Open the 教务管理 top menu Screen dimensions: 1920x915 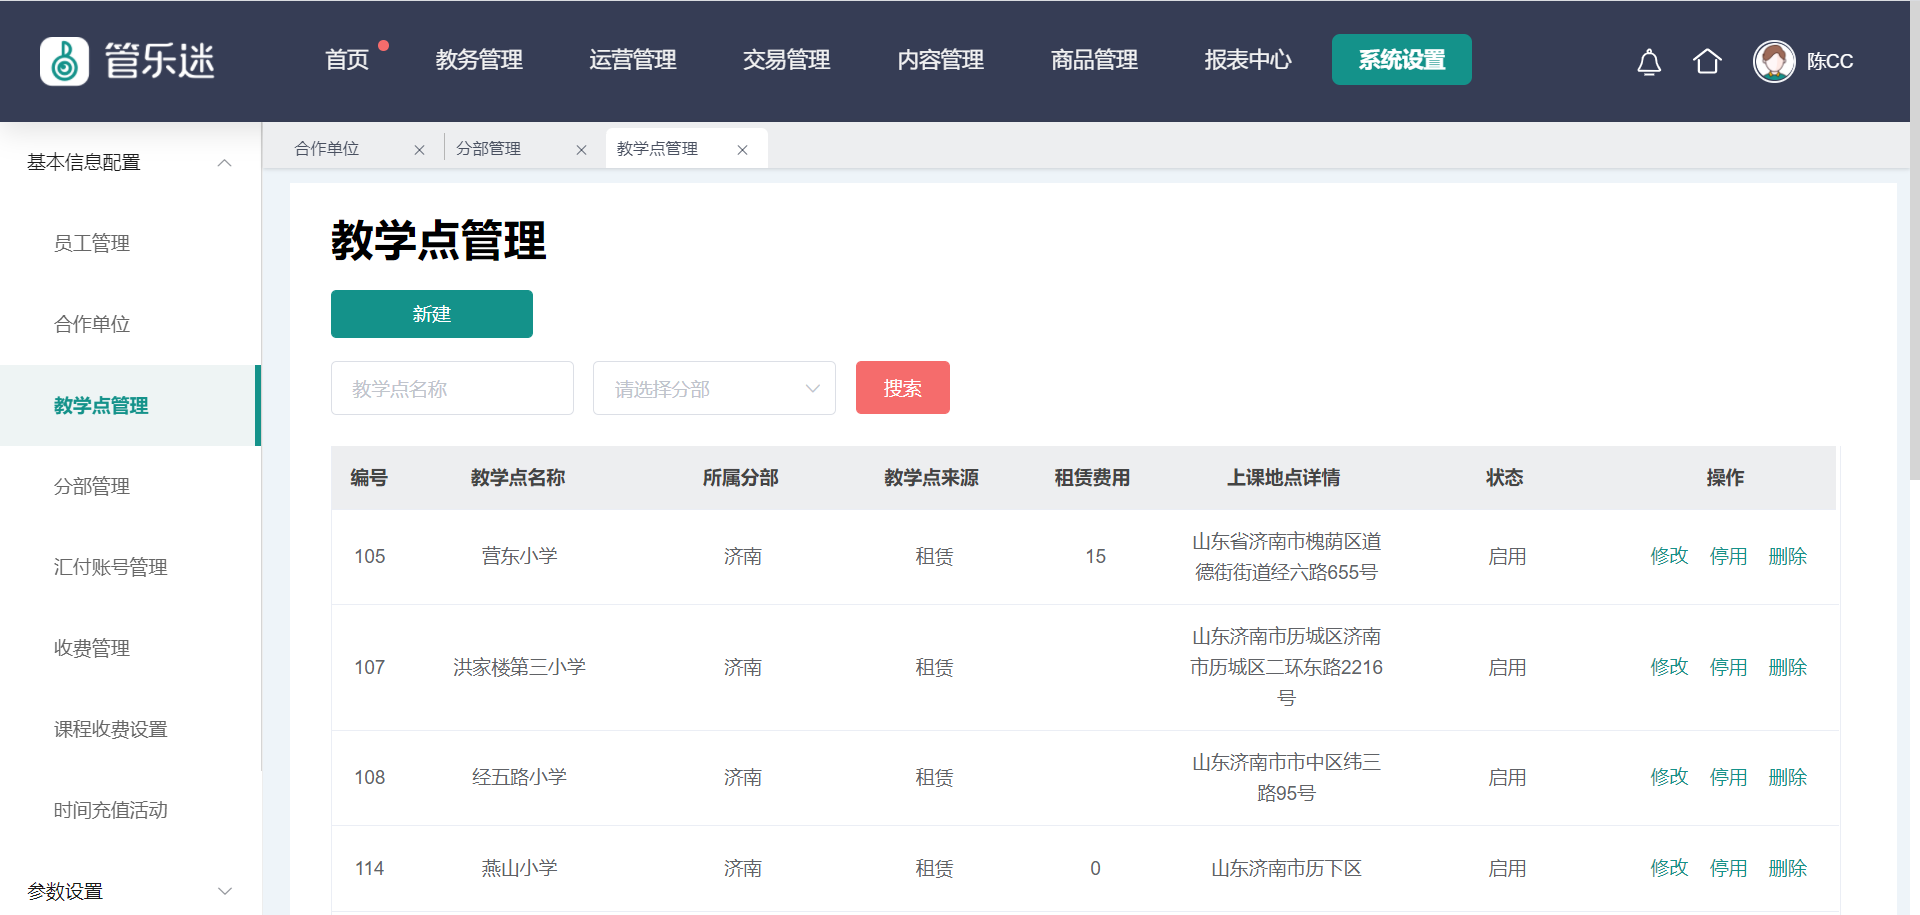point(479,60)
